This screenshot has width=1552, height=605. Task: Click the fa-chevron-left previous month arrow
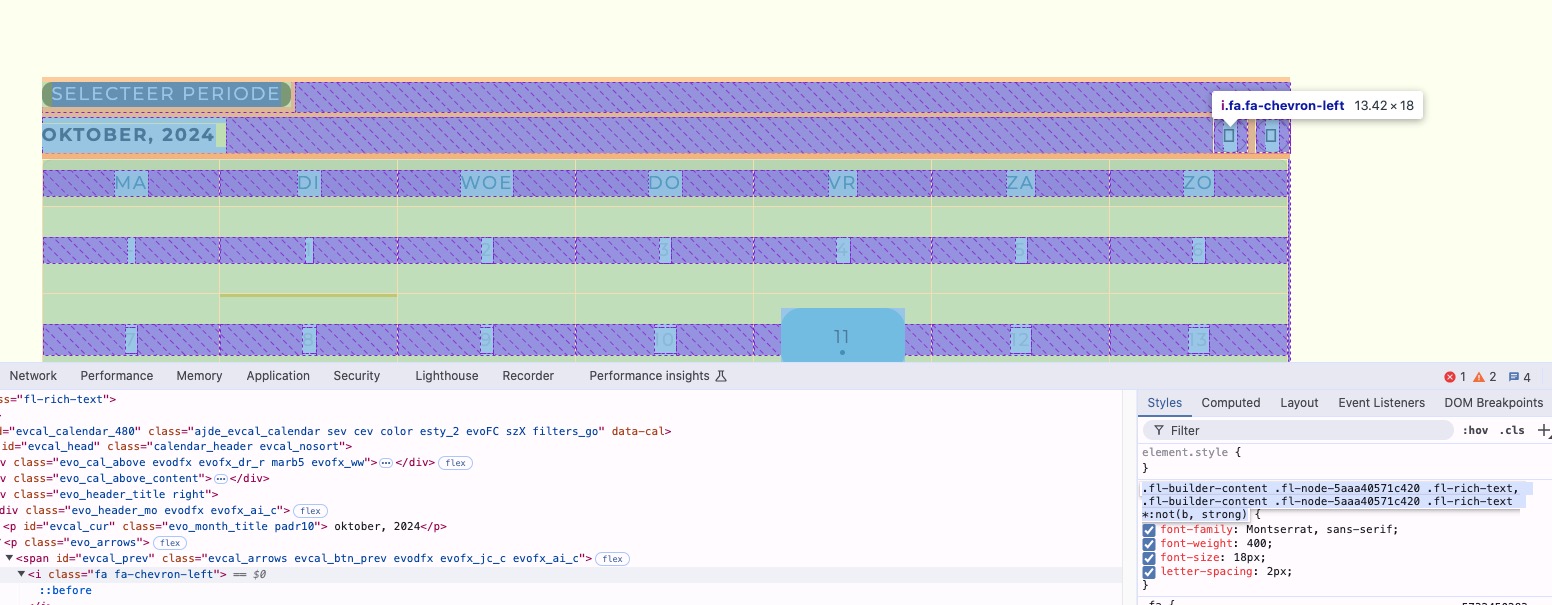(x=1230, y=135)
